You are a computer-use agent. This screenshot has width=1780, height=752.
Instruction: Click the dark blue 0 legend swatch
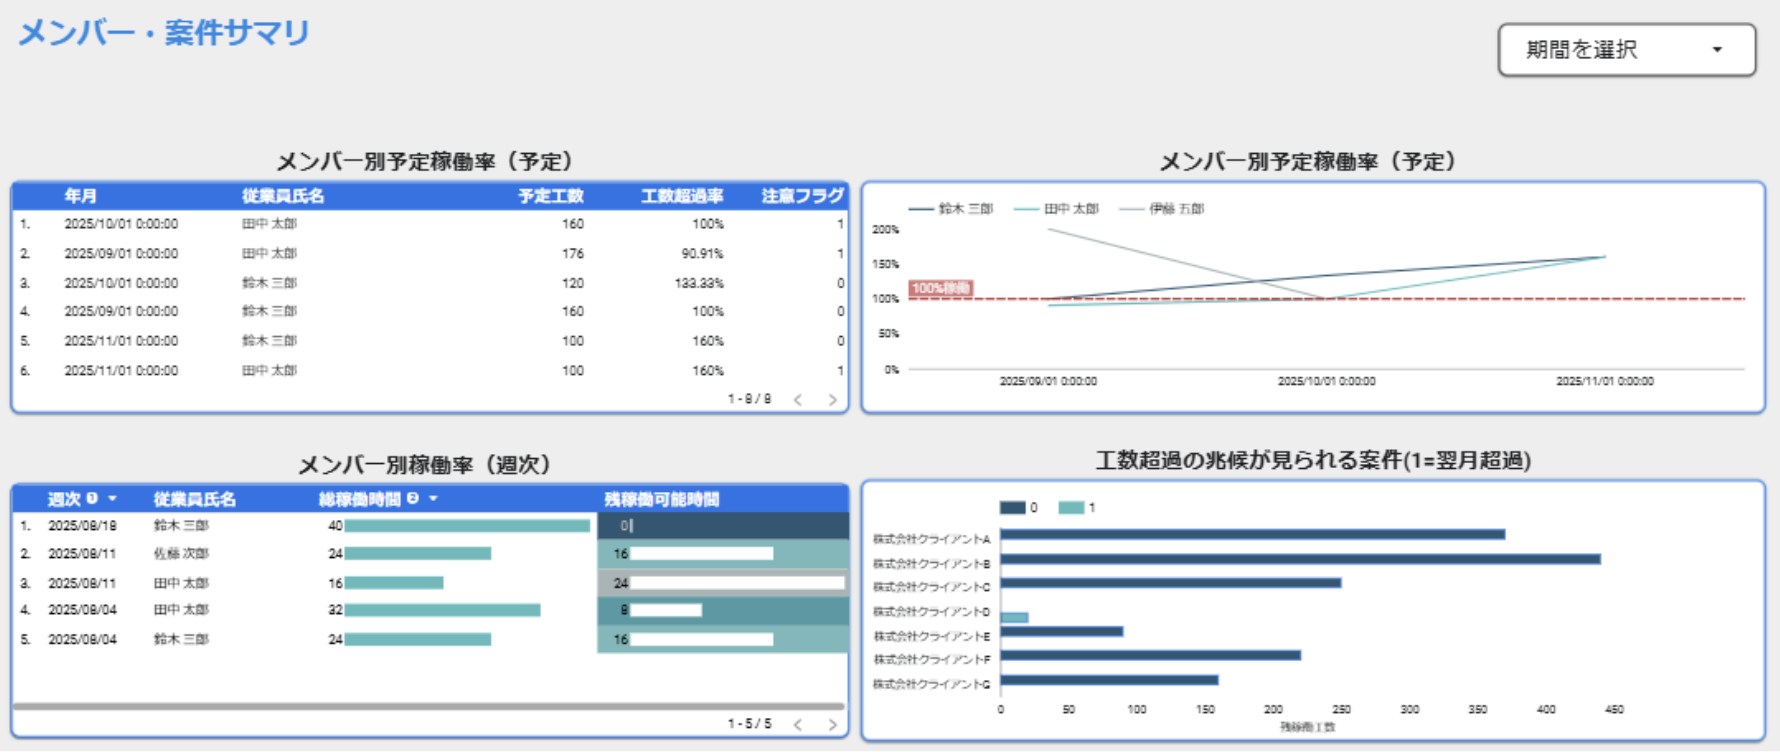[x=1012, y=508]
